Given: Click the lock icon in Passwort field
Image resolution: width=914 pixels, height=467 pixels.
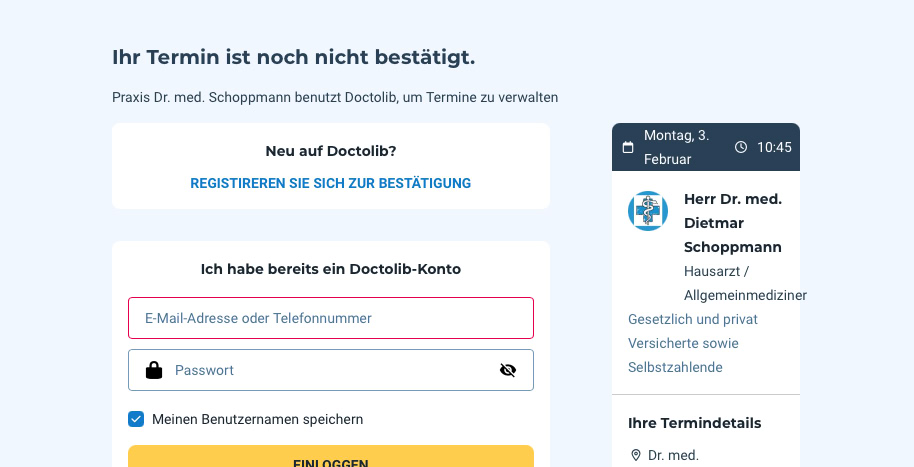Looking at the screenshot, I should [154, 370].
